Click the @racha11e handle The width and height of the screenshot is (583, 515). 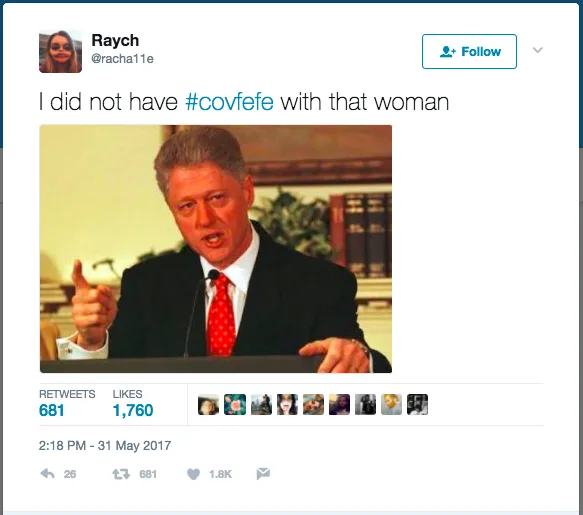coord(122,59)
